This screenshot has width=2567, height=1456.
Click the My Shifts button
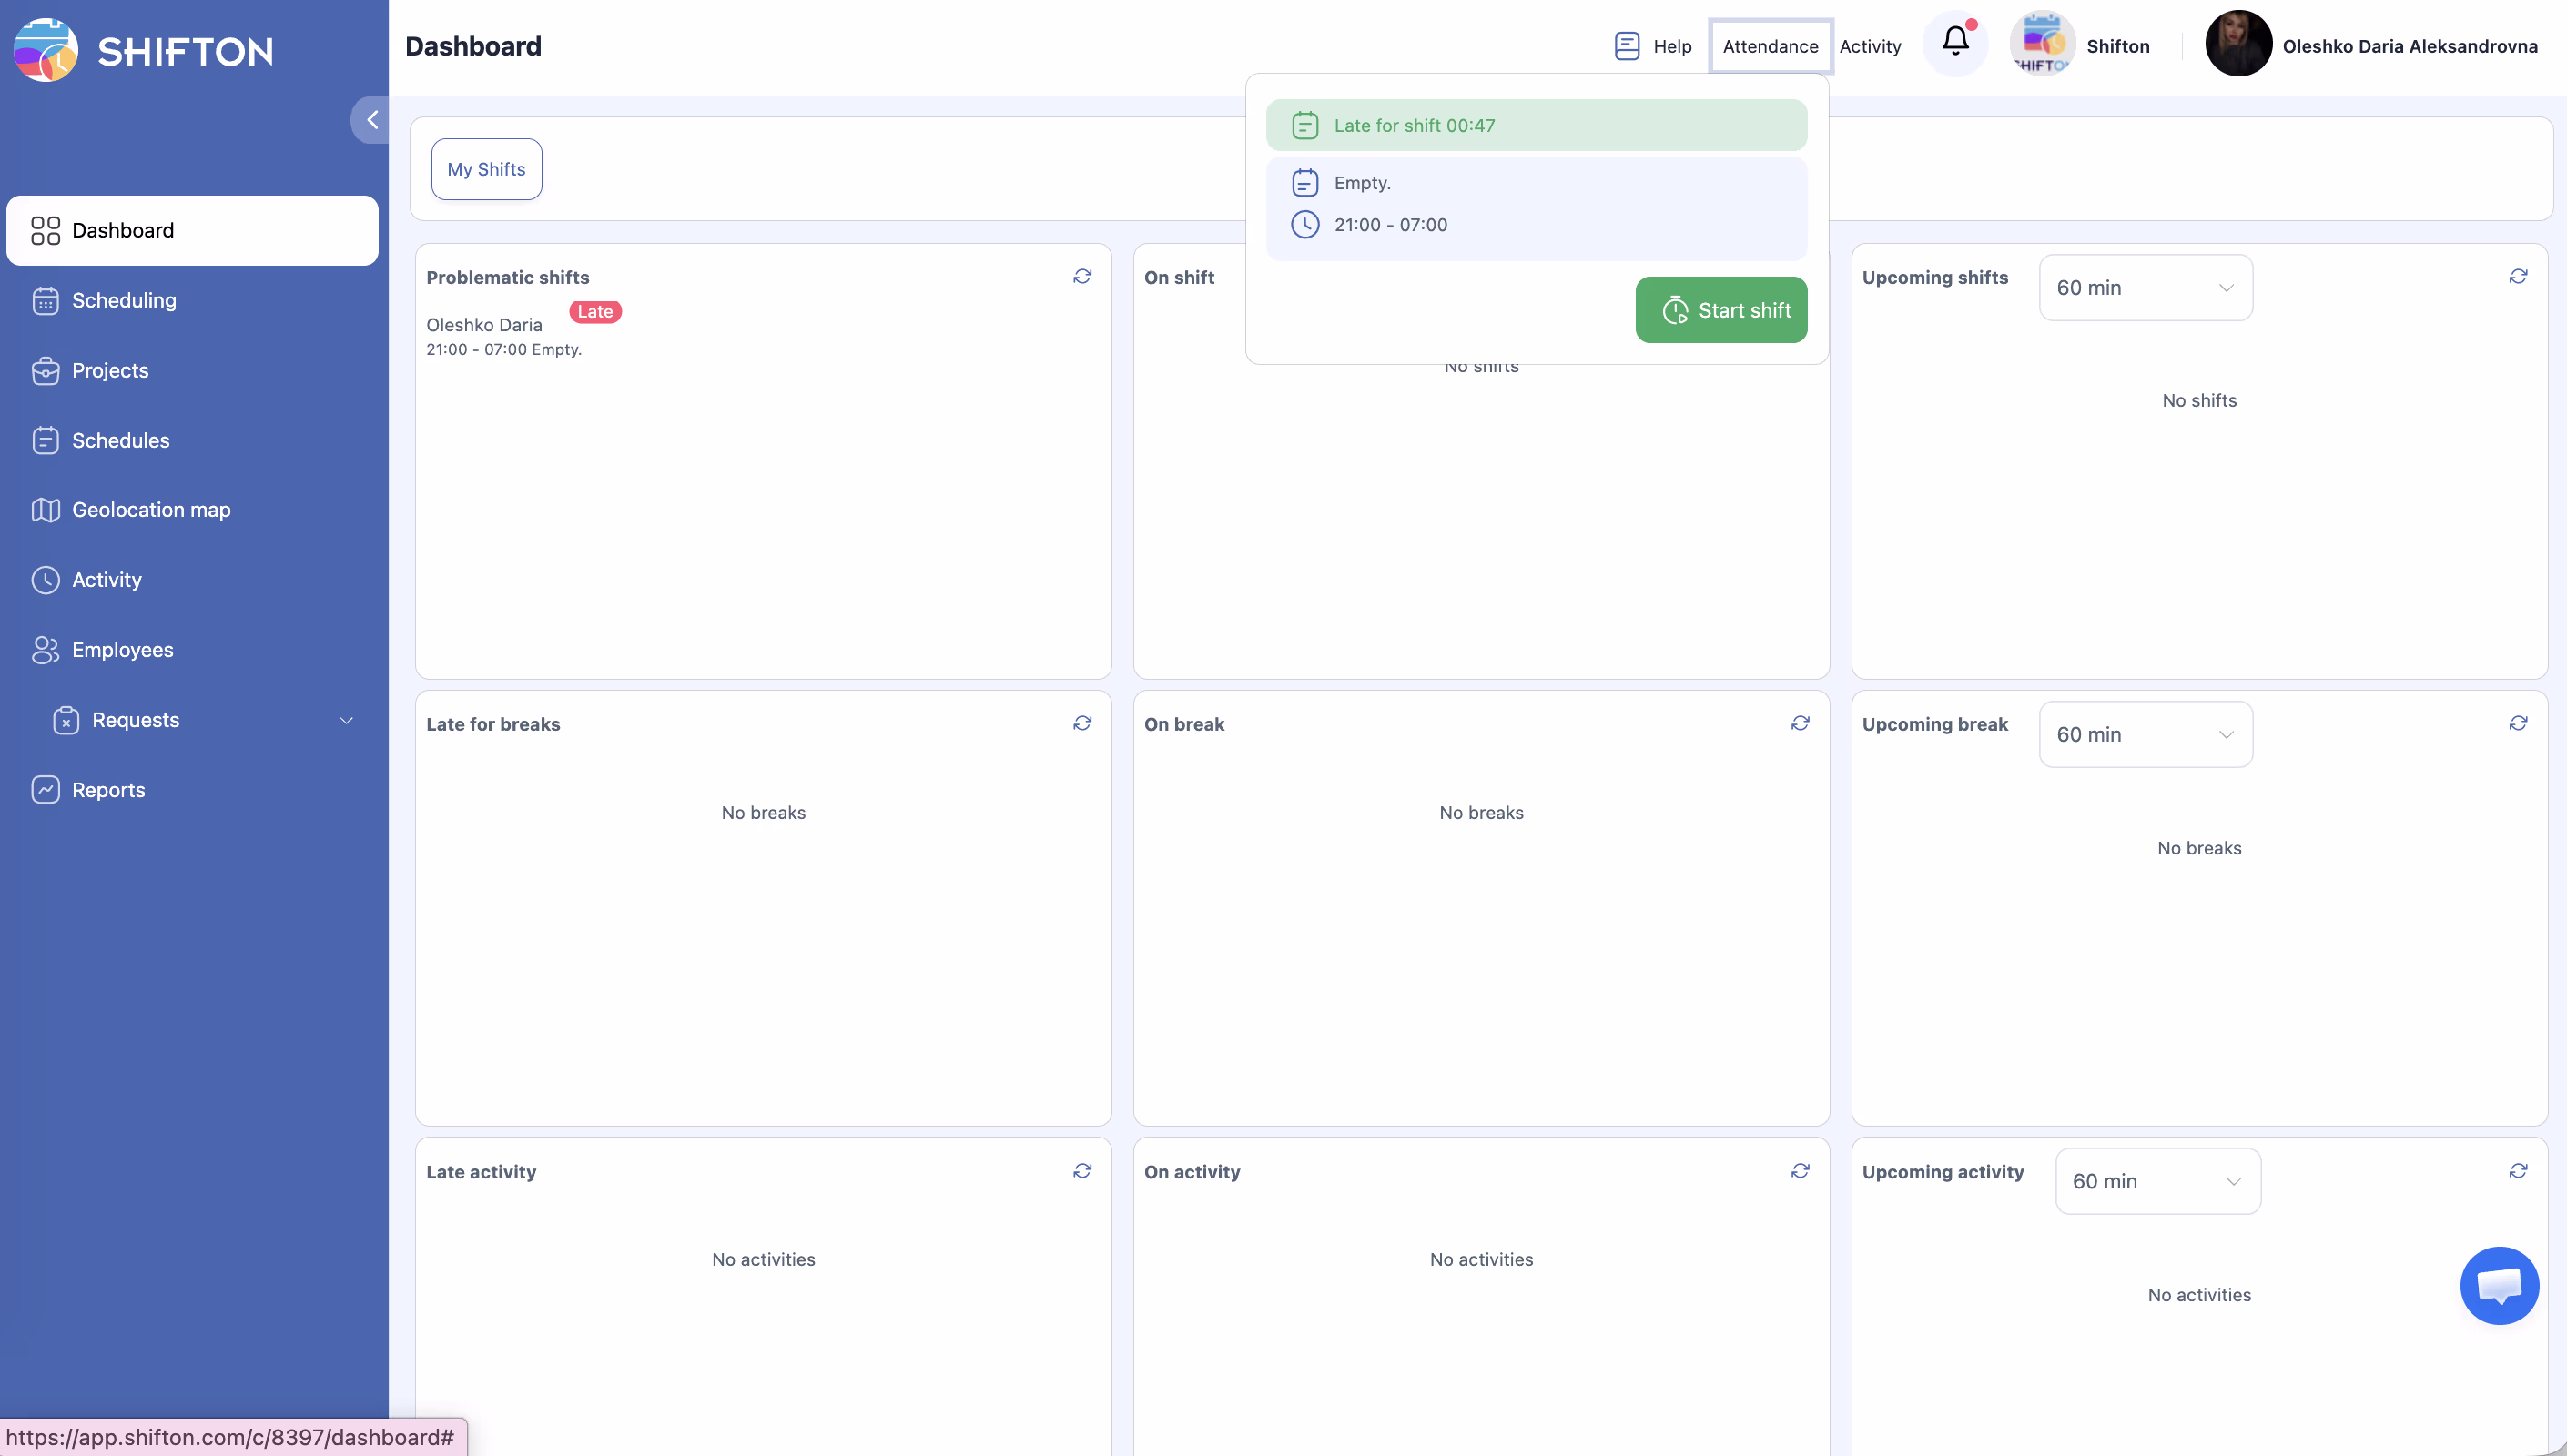click(x=486, y=169)
